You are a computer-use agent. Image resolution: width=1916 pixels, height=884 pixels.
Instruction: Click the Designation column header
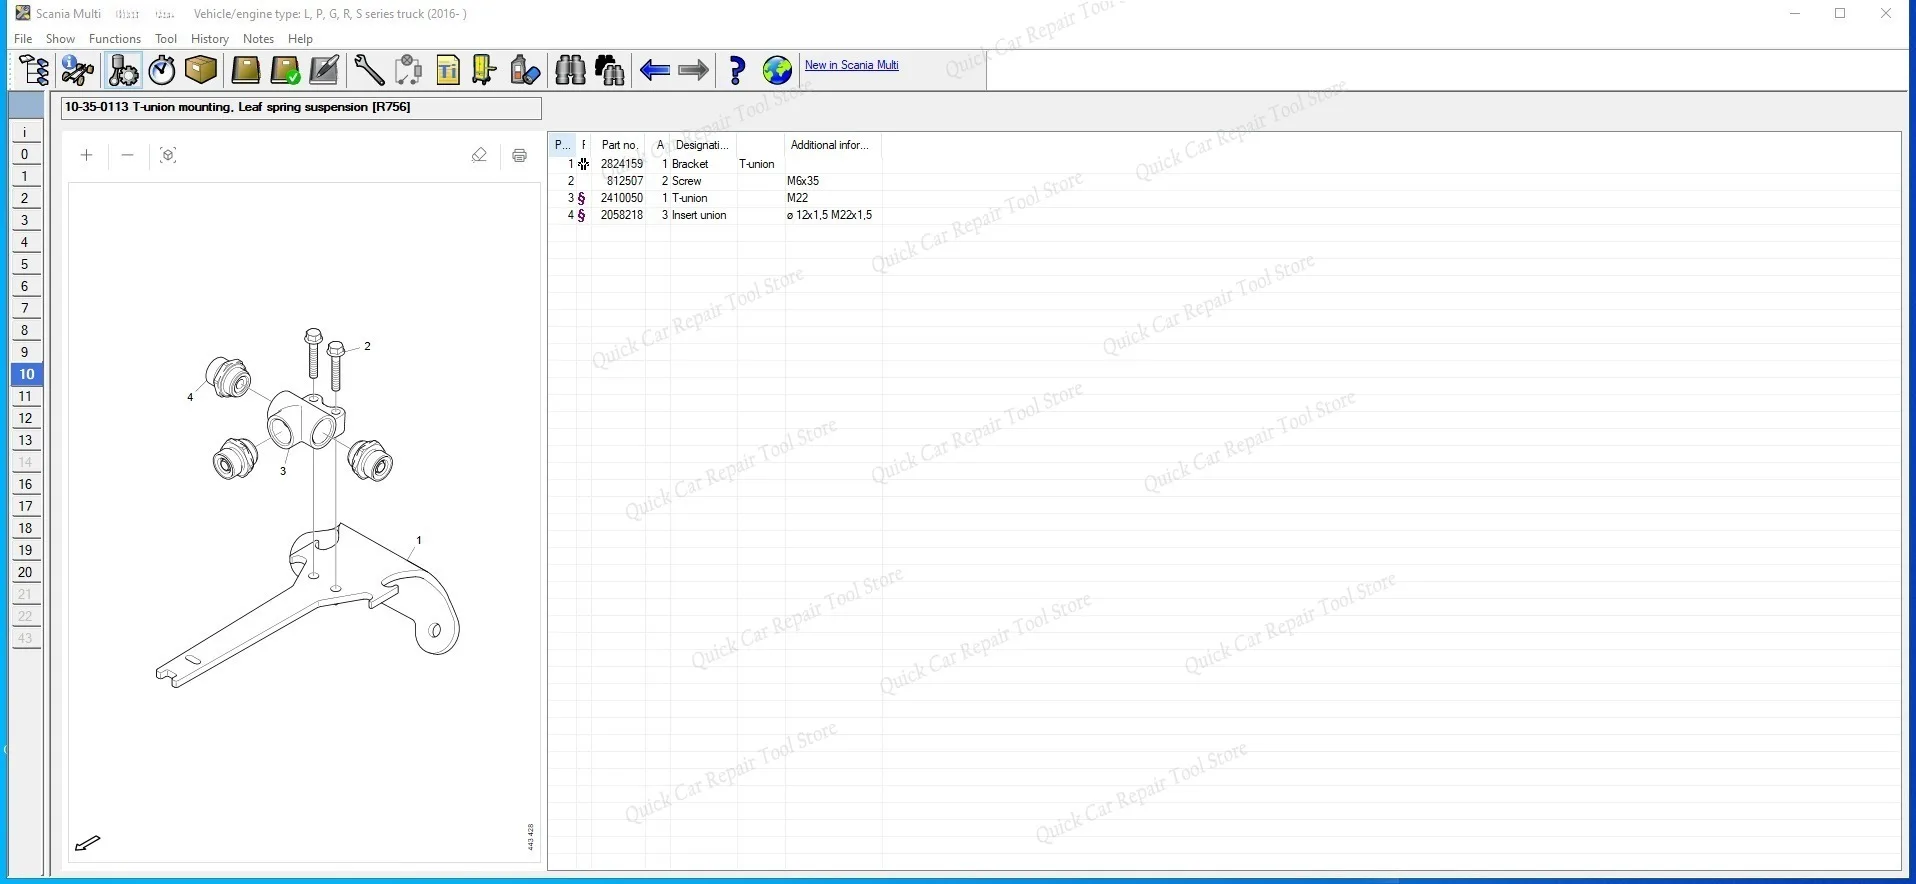click(701, 145)
